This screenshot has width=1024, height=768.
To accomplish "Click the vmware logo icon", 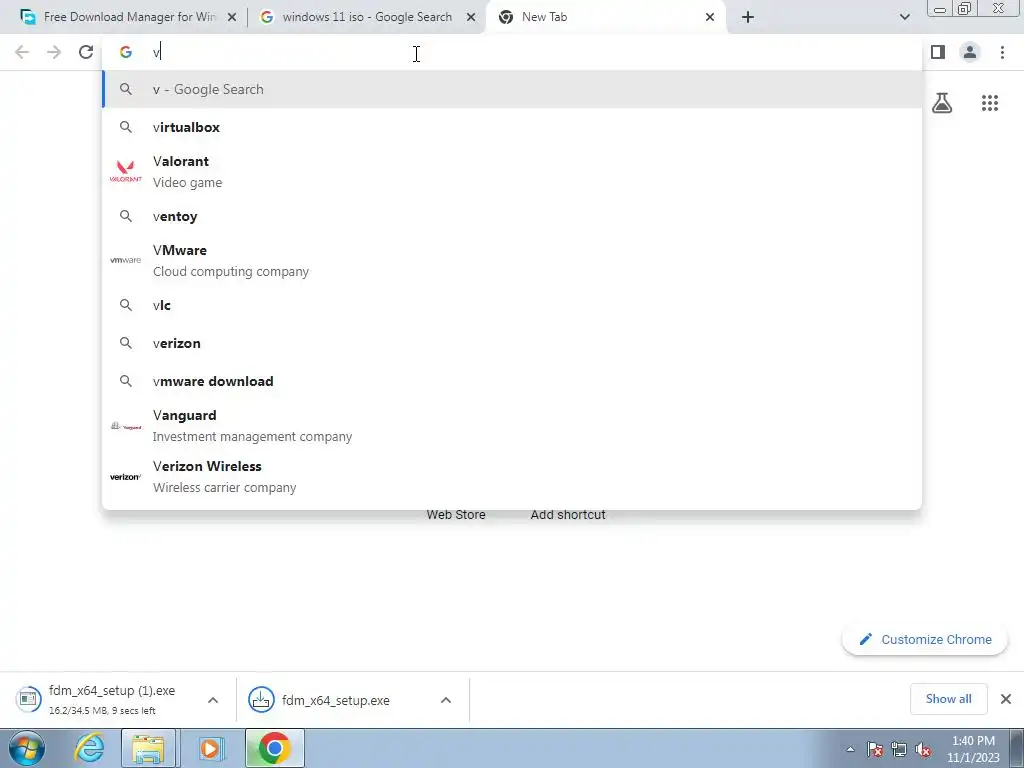I will (125, 260).
